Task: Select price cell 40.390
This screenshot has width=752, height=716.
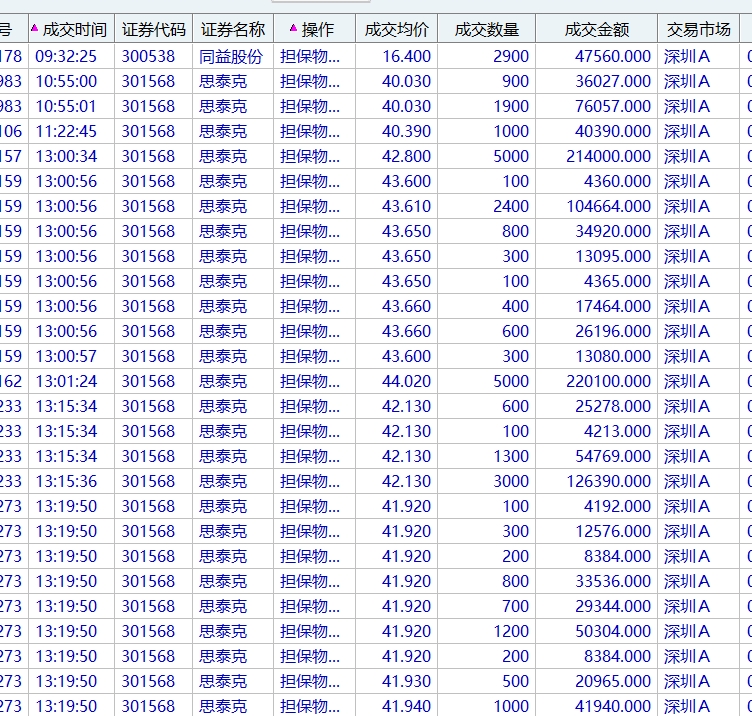Action: point(406,131)
